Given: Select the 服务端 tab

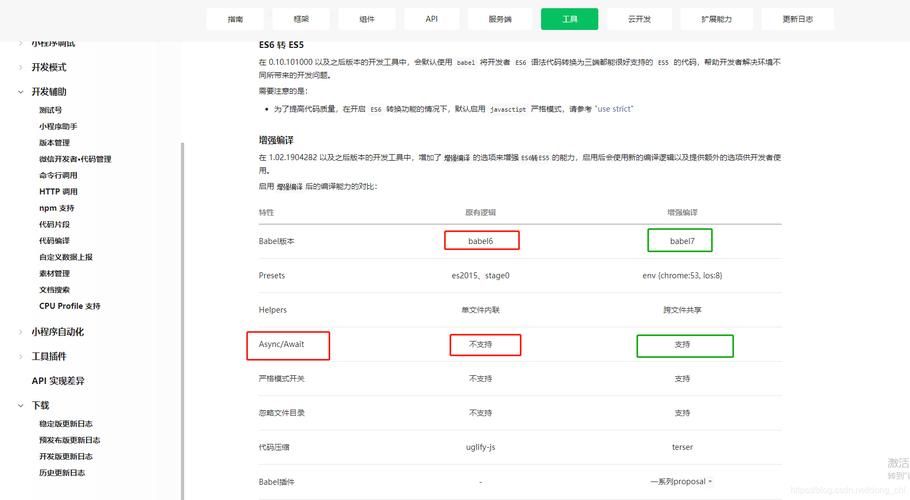Looking at the screenshot, I should coord(500,19).
